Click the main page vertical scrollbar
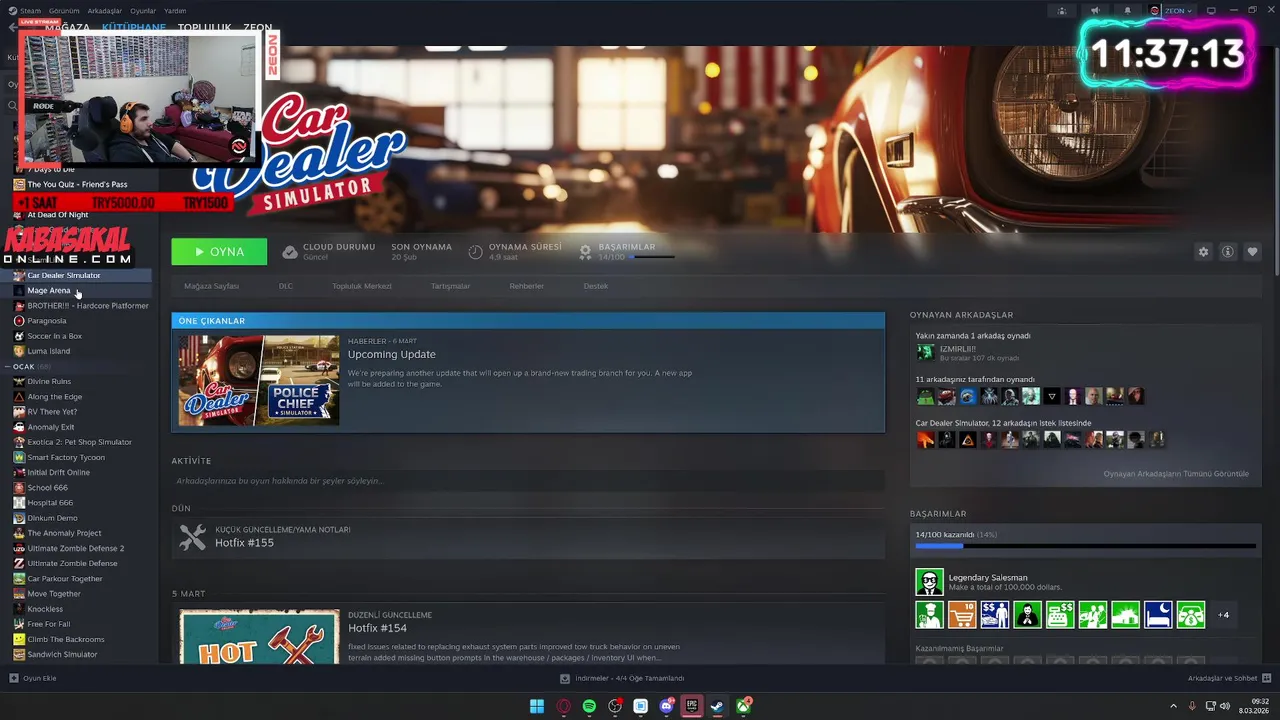 [1275, 160]
